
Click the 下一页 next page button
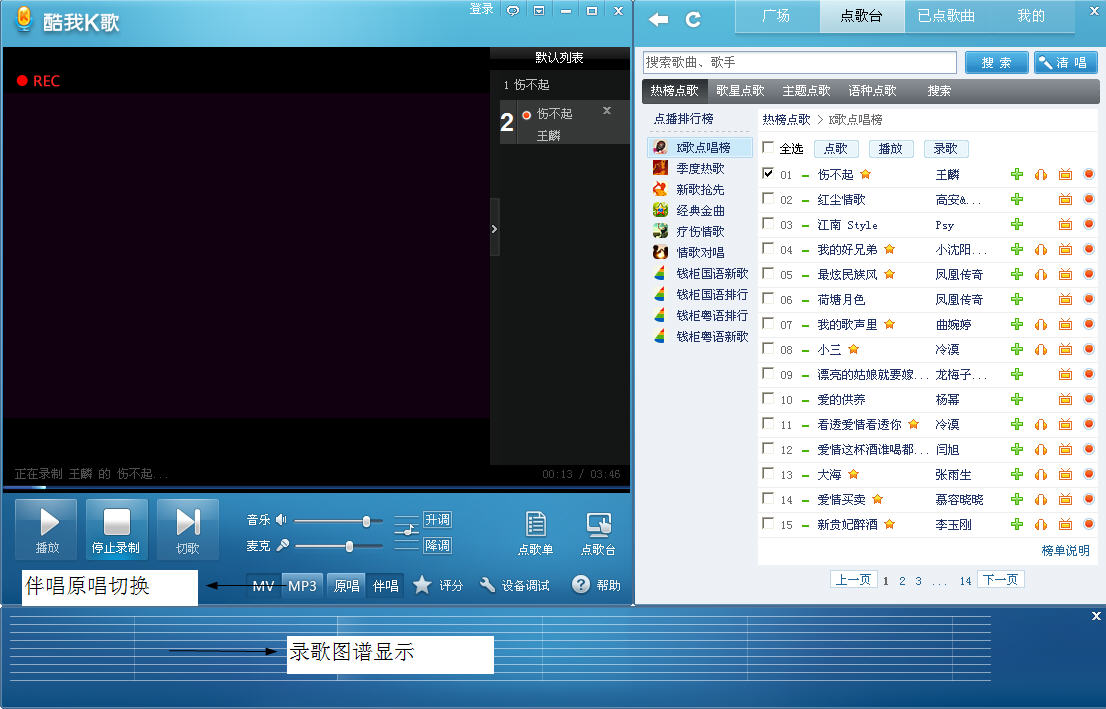1001,580
